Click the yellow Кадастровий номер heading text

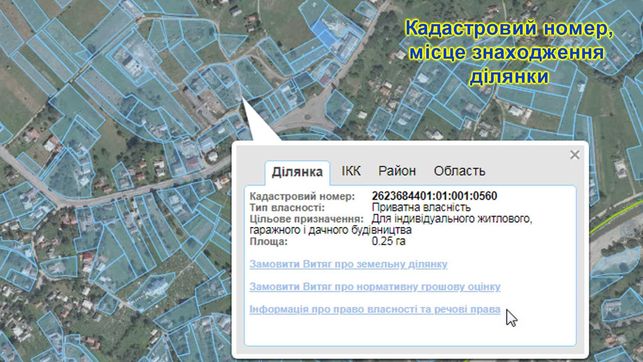coord(509,52)
